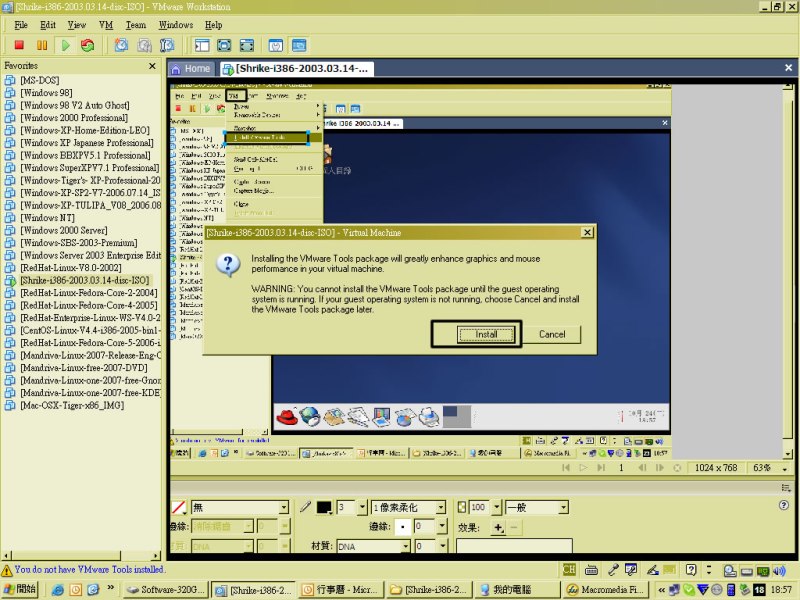800x600 pixels.
Task: Switch to full screen mode icon
Action: tap(224, 45)
